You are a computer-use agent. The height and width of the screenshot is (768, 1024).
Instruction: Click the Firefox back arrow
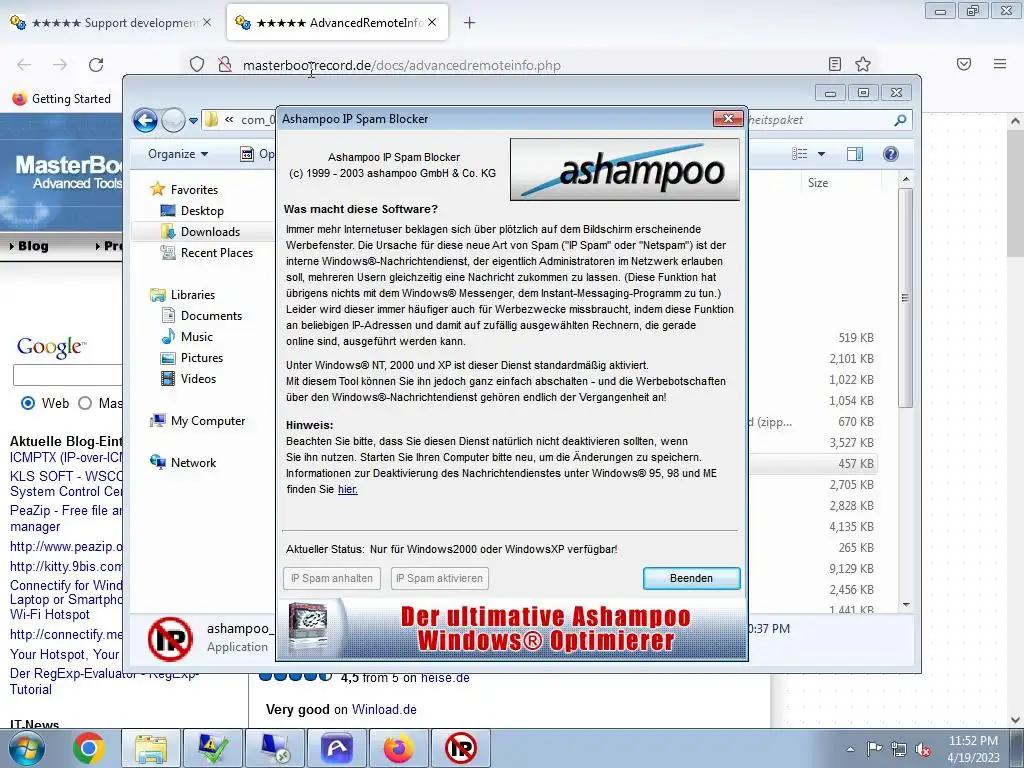click(24, 65)
